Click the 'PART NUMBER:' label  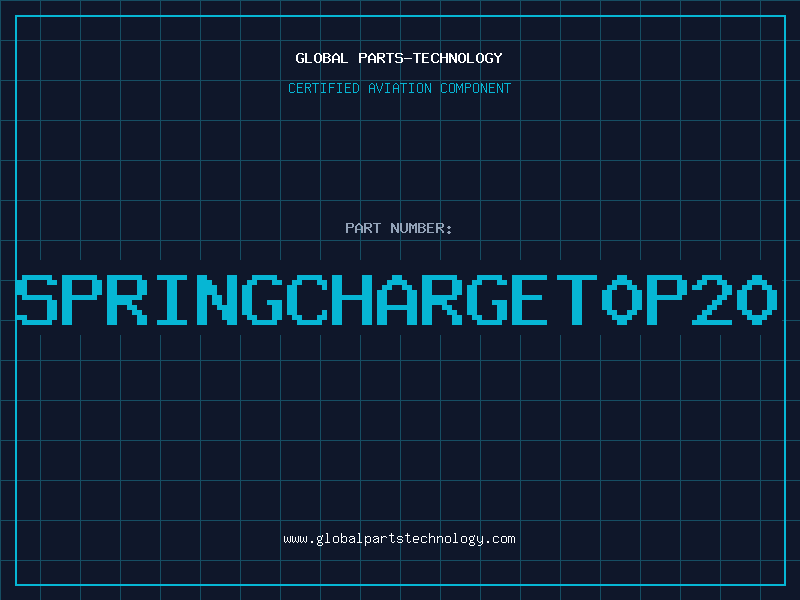pyautogui.click(x=399, y=228)
